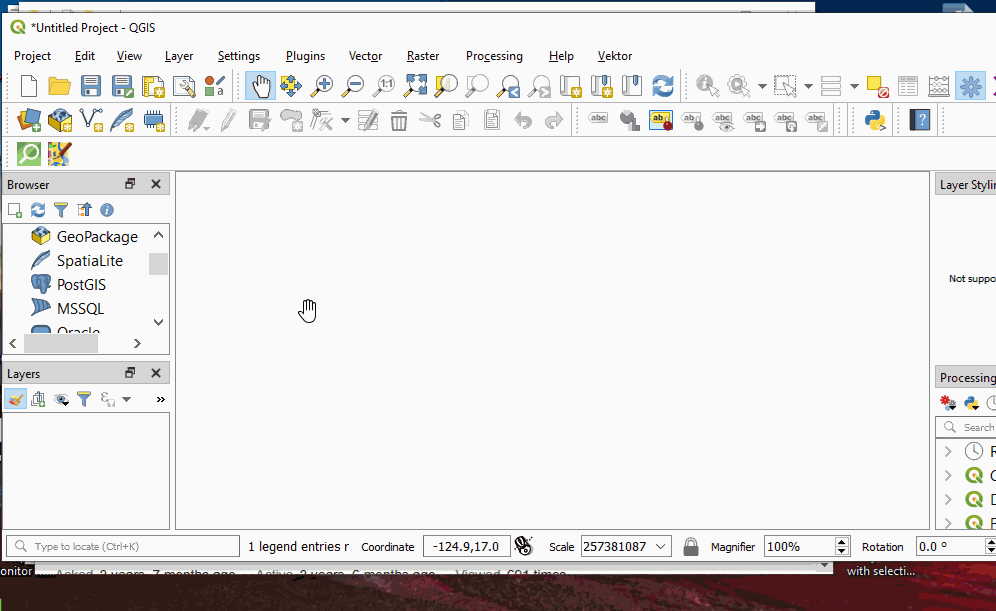996x611 pixels.
Task: Select MSSQL in Browser tree
Action: (80, 309)
